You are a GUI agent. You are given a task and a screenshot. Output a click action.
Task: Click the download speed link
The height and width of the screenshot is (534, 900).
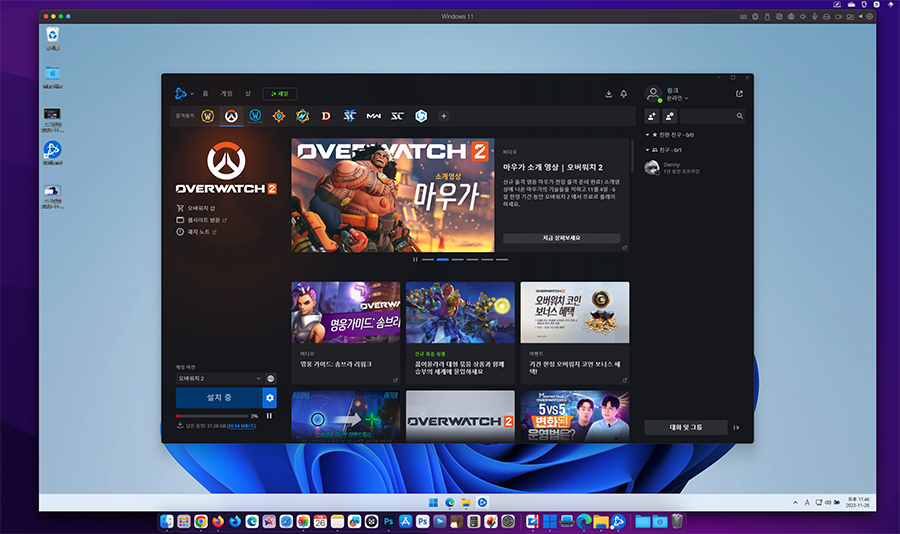(241, 426)
